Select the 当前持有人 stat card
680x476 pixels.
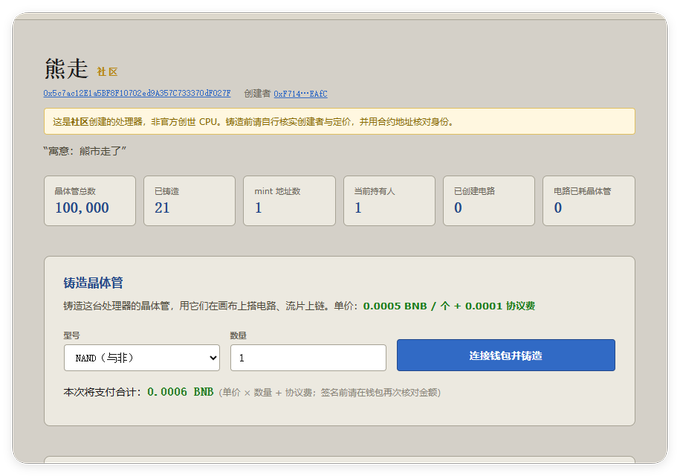pyautogui.click(x=389, y=200)
